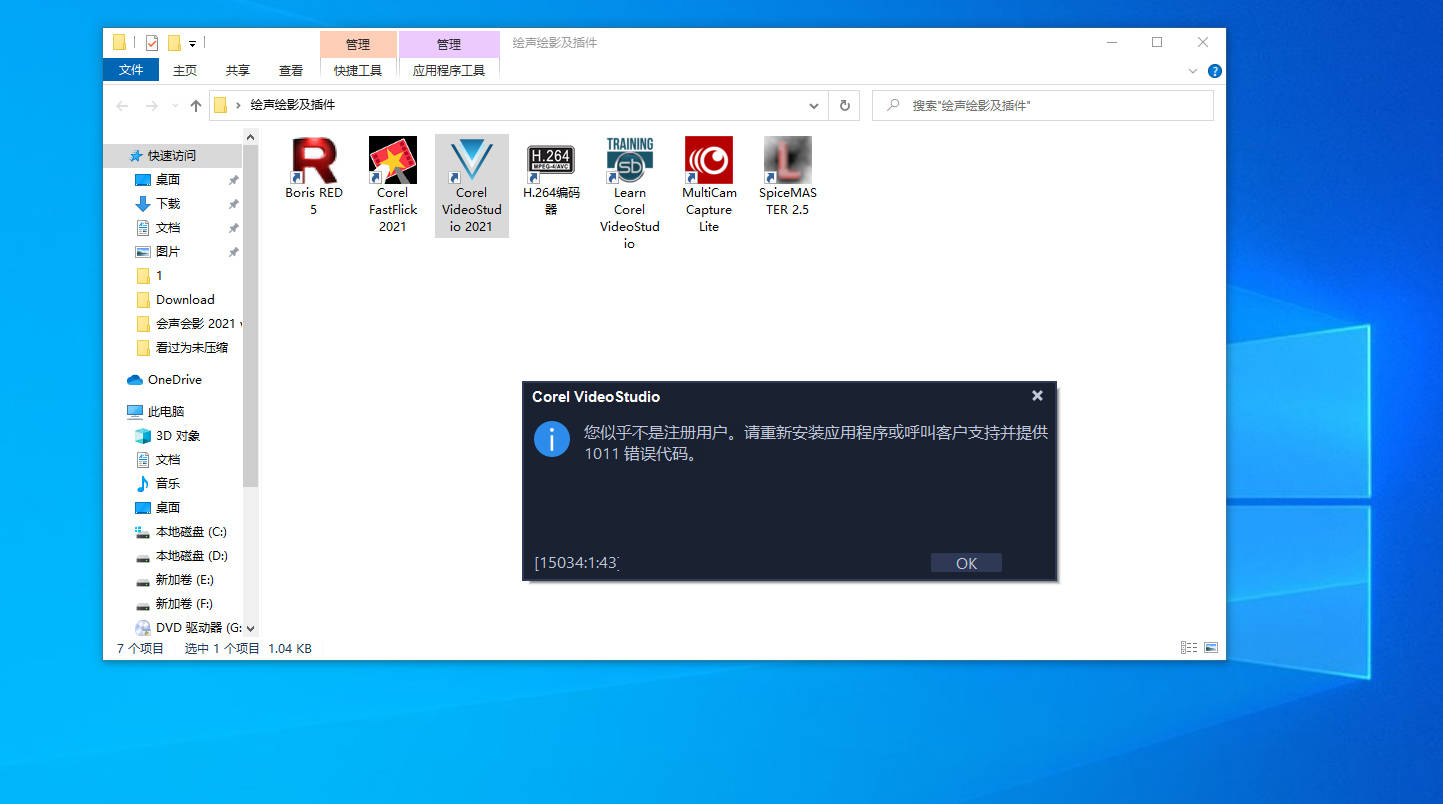Viewport: 1443px width, 804px height.
Task: Select the Corel VideoStudio 2021 shortcut
Action: pos(472,185)
